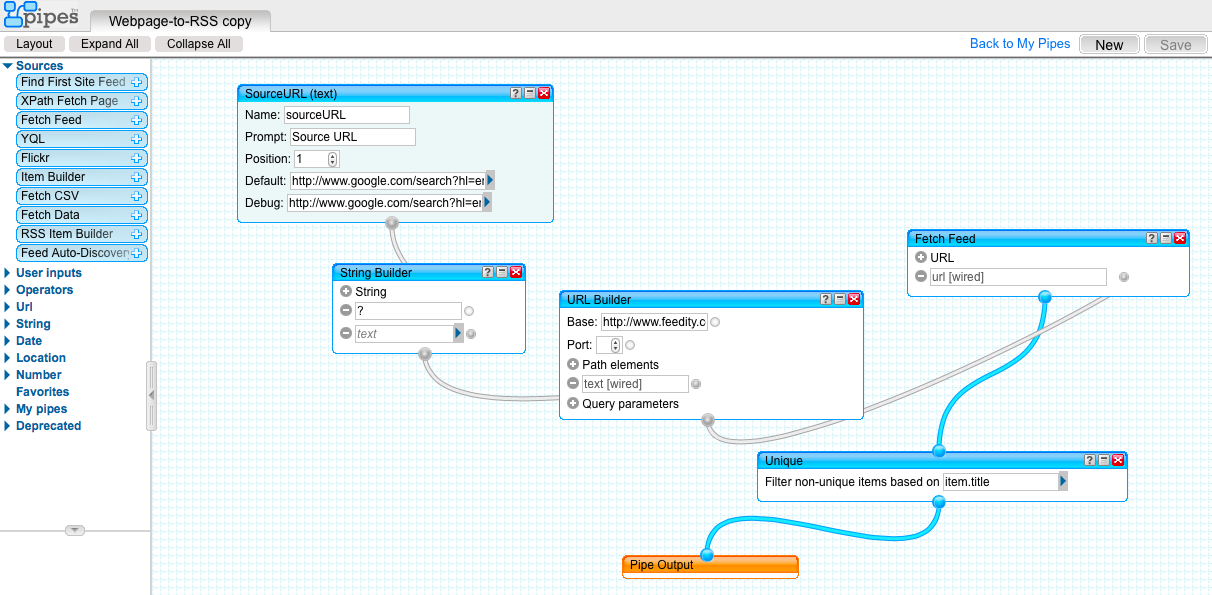Remove the wired text row in String Builder
This screenshot has height=595, width=1212.
click(x=346, y=334)
